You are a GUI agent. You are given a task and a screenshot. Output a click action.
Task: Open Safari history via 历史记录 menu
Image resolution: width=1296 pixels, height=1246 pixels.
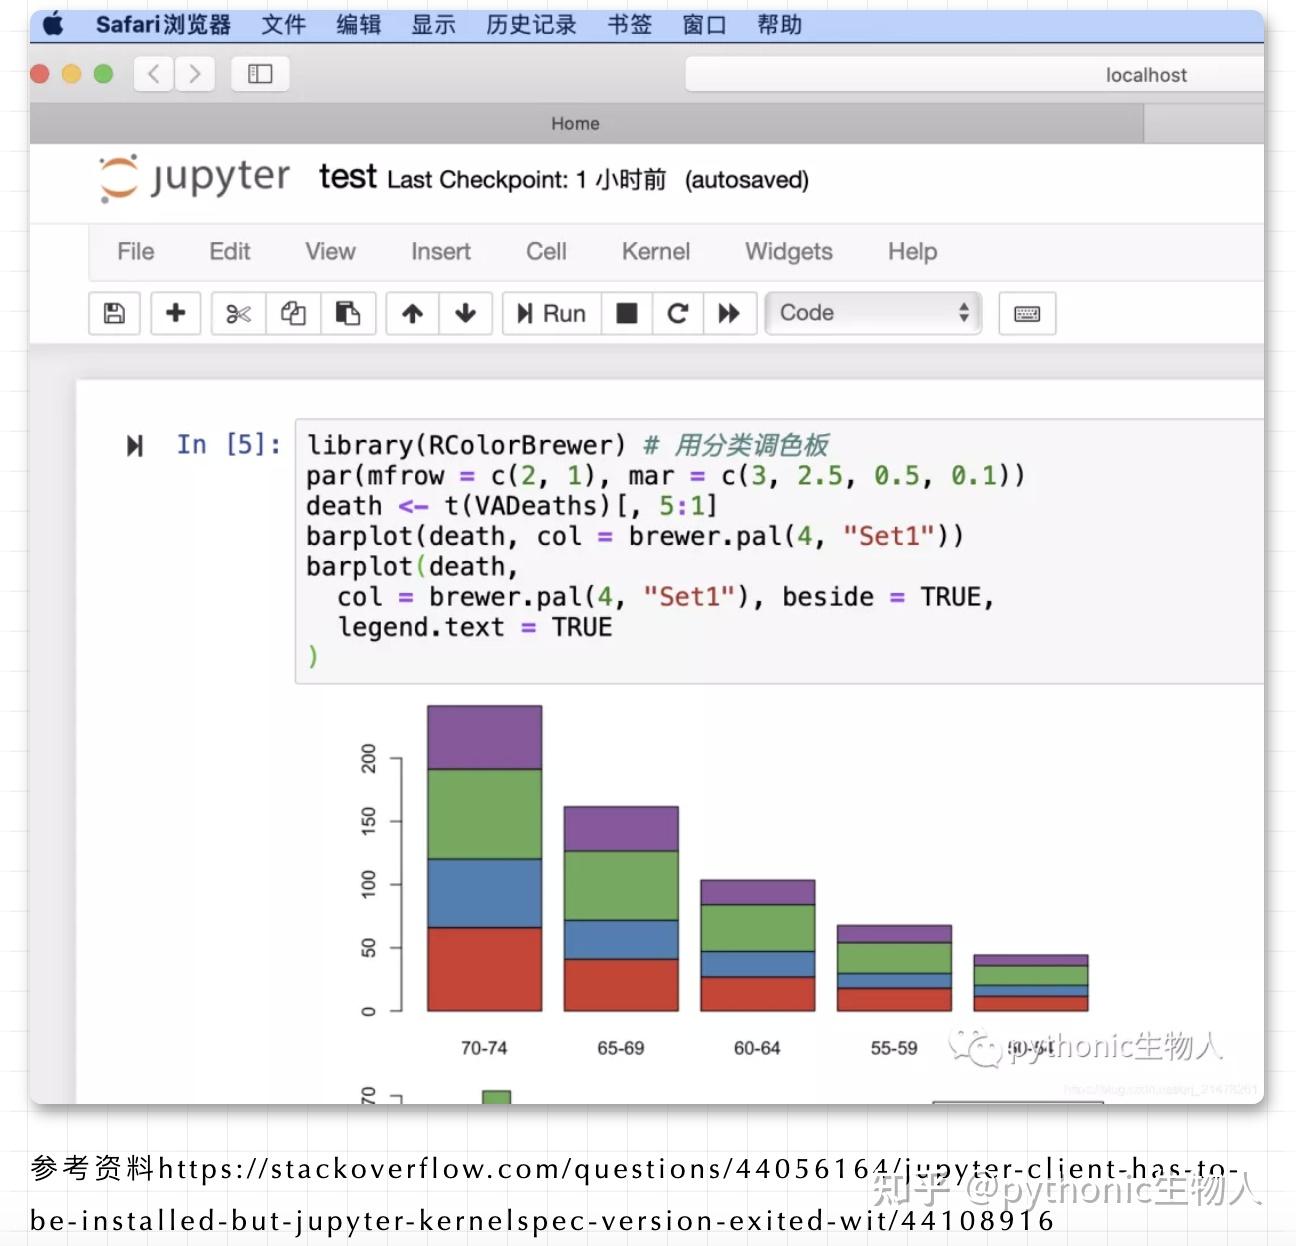pyautogui.click(x=530, y=25)
